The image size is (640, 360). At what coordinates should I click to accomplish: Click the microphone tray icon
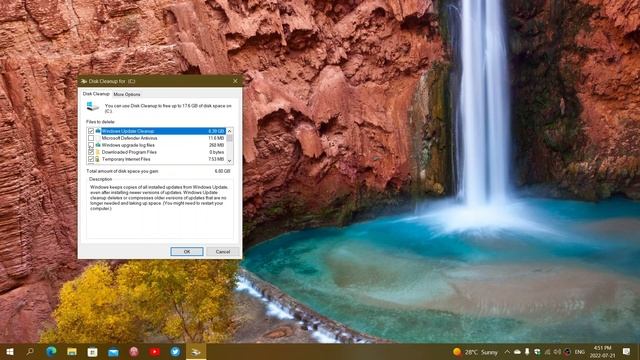click(527, 352)
